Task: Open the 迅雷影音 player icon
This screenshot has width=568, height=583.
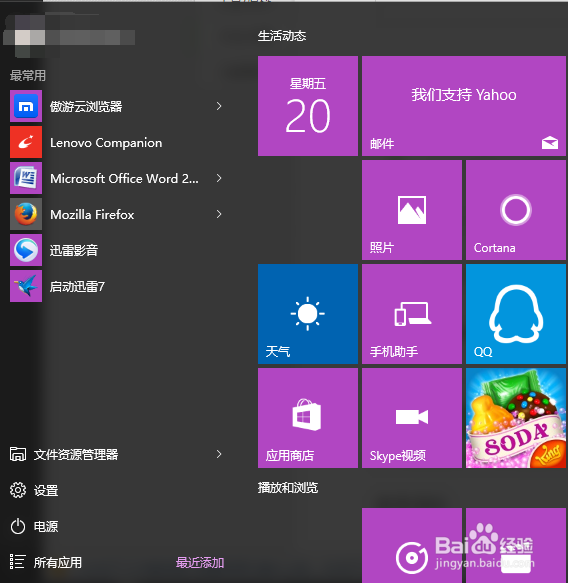Action: coord(26,250)
